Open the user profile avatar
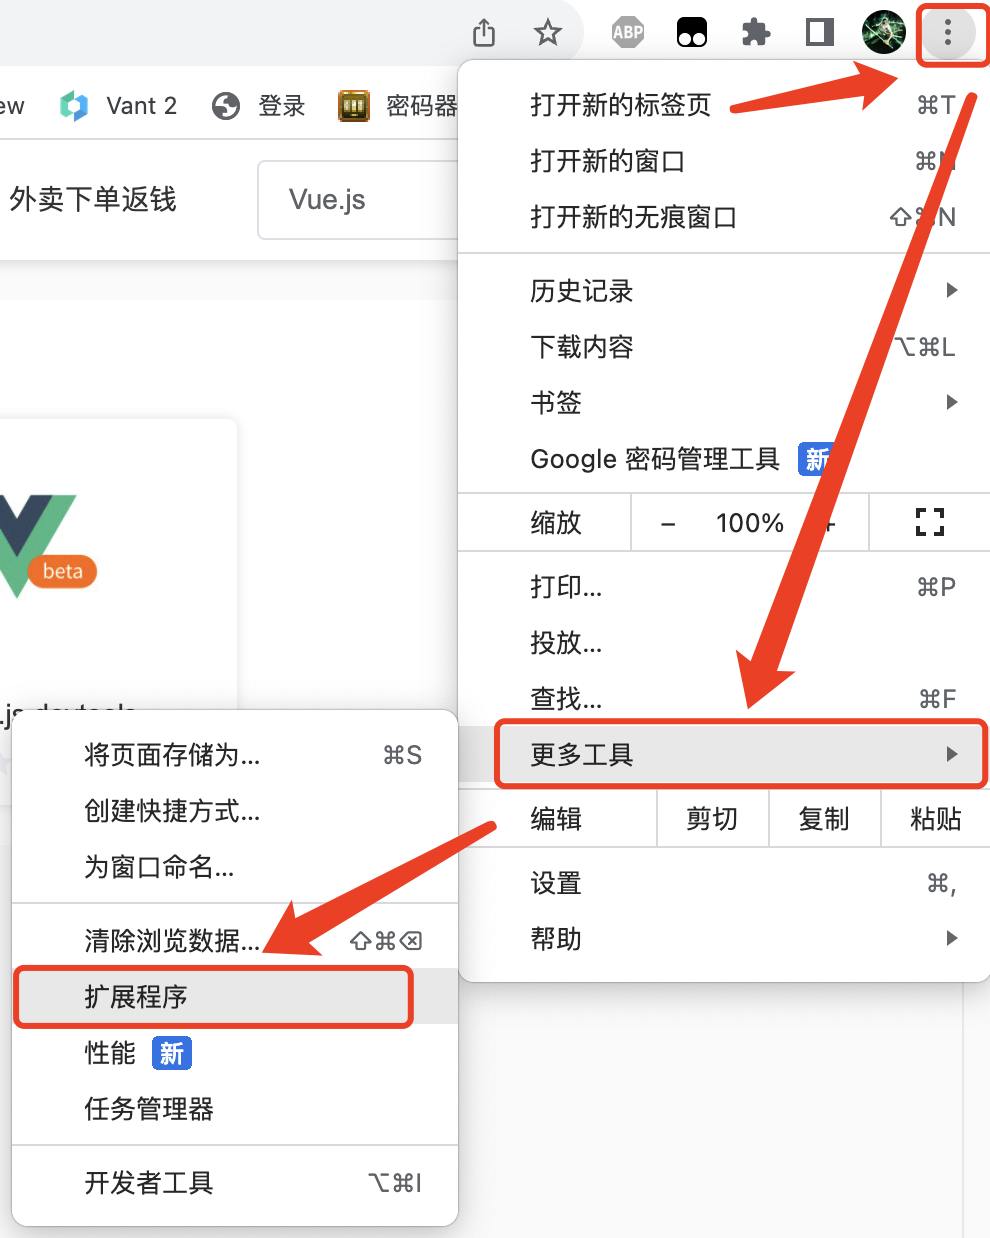Viewport: 990px width, 1238px height. [883, 33]
